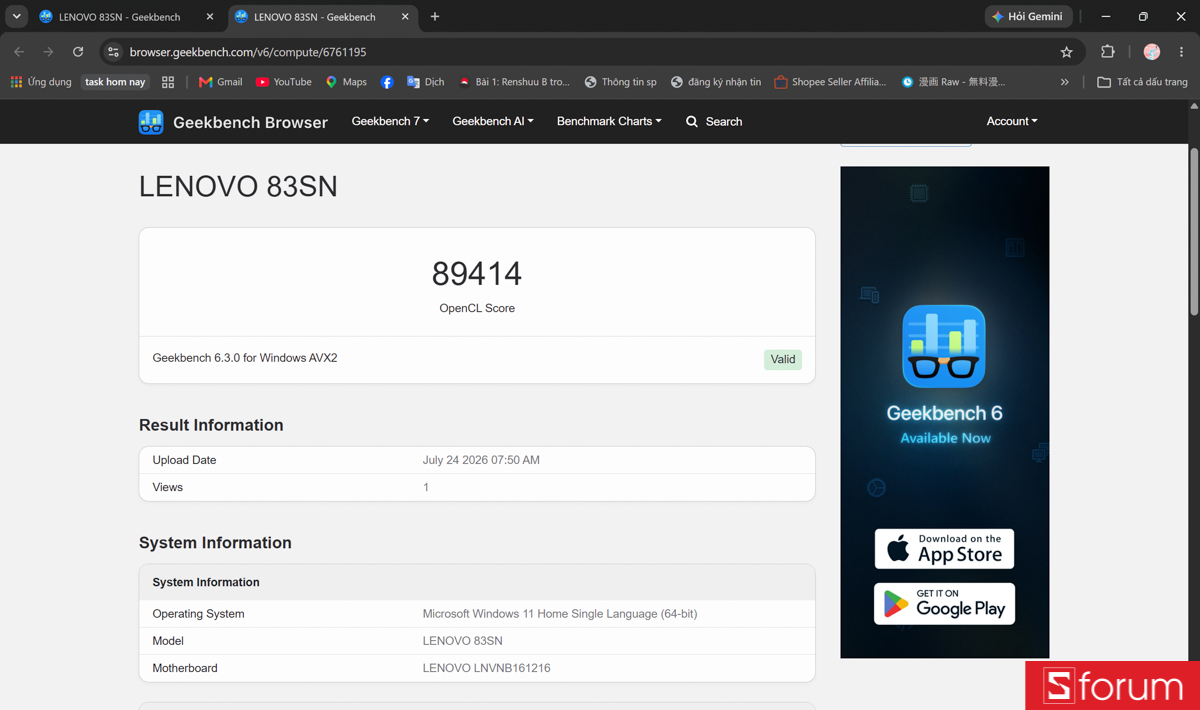This screenshot has height=710, width=1200.
Task: Expand the Geekbench 7 dropdown menu
Action: (390, 121)
